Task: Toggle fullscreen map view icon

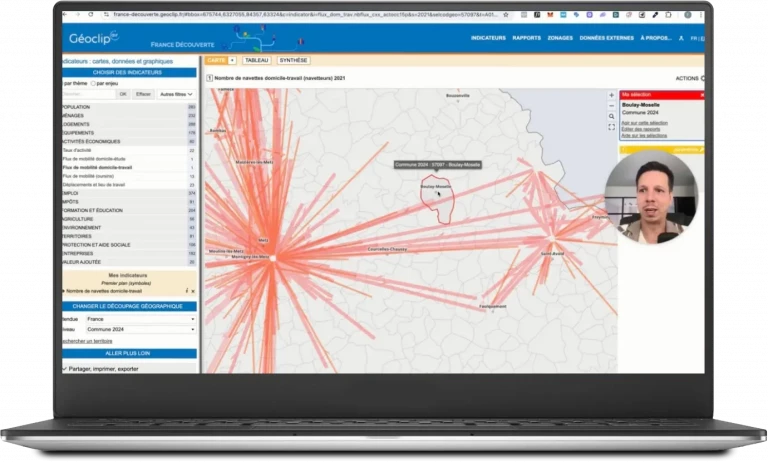Action: click(611, 127)
